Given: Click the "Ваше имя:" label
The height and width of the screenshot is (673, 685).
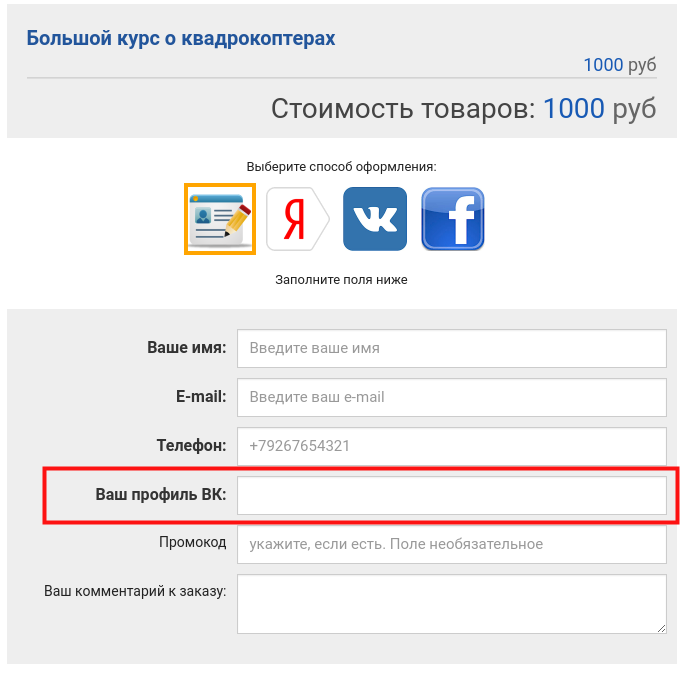Looking at the screenshot, I should (187, 348).
